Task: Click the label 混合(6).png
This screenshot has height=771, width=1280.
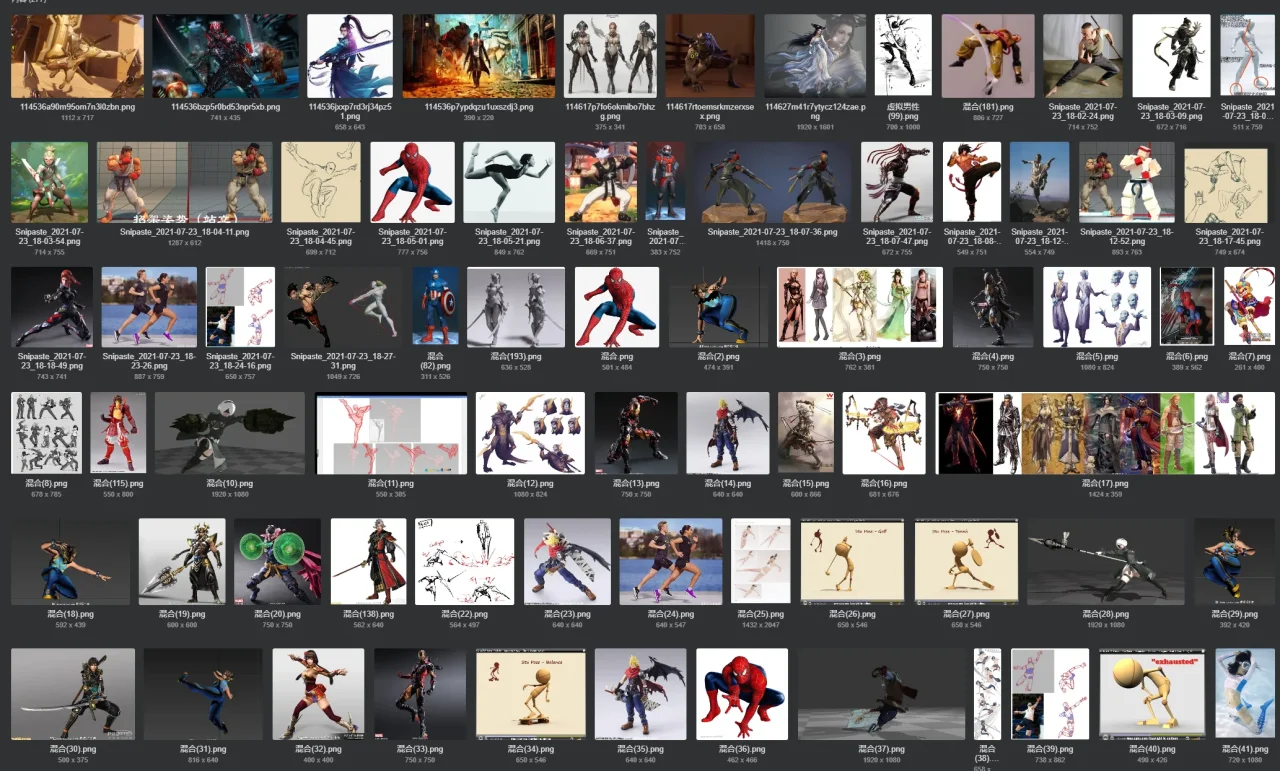Action: click(x=1187, y=356)
